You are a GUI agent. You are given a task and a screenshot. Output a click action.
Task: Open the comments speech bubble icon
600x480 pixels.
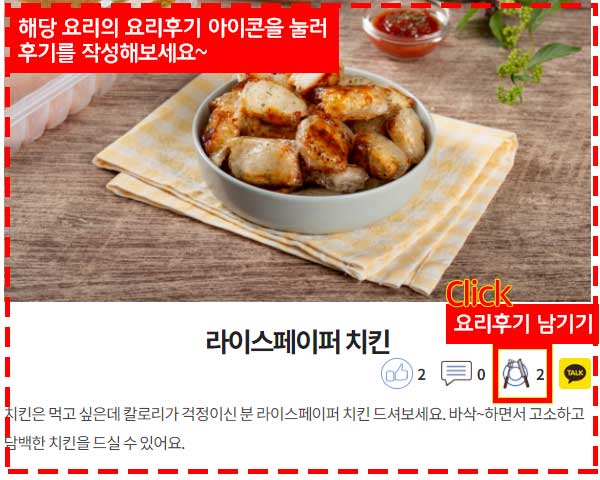456,373
